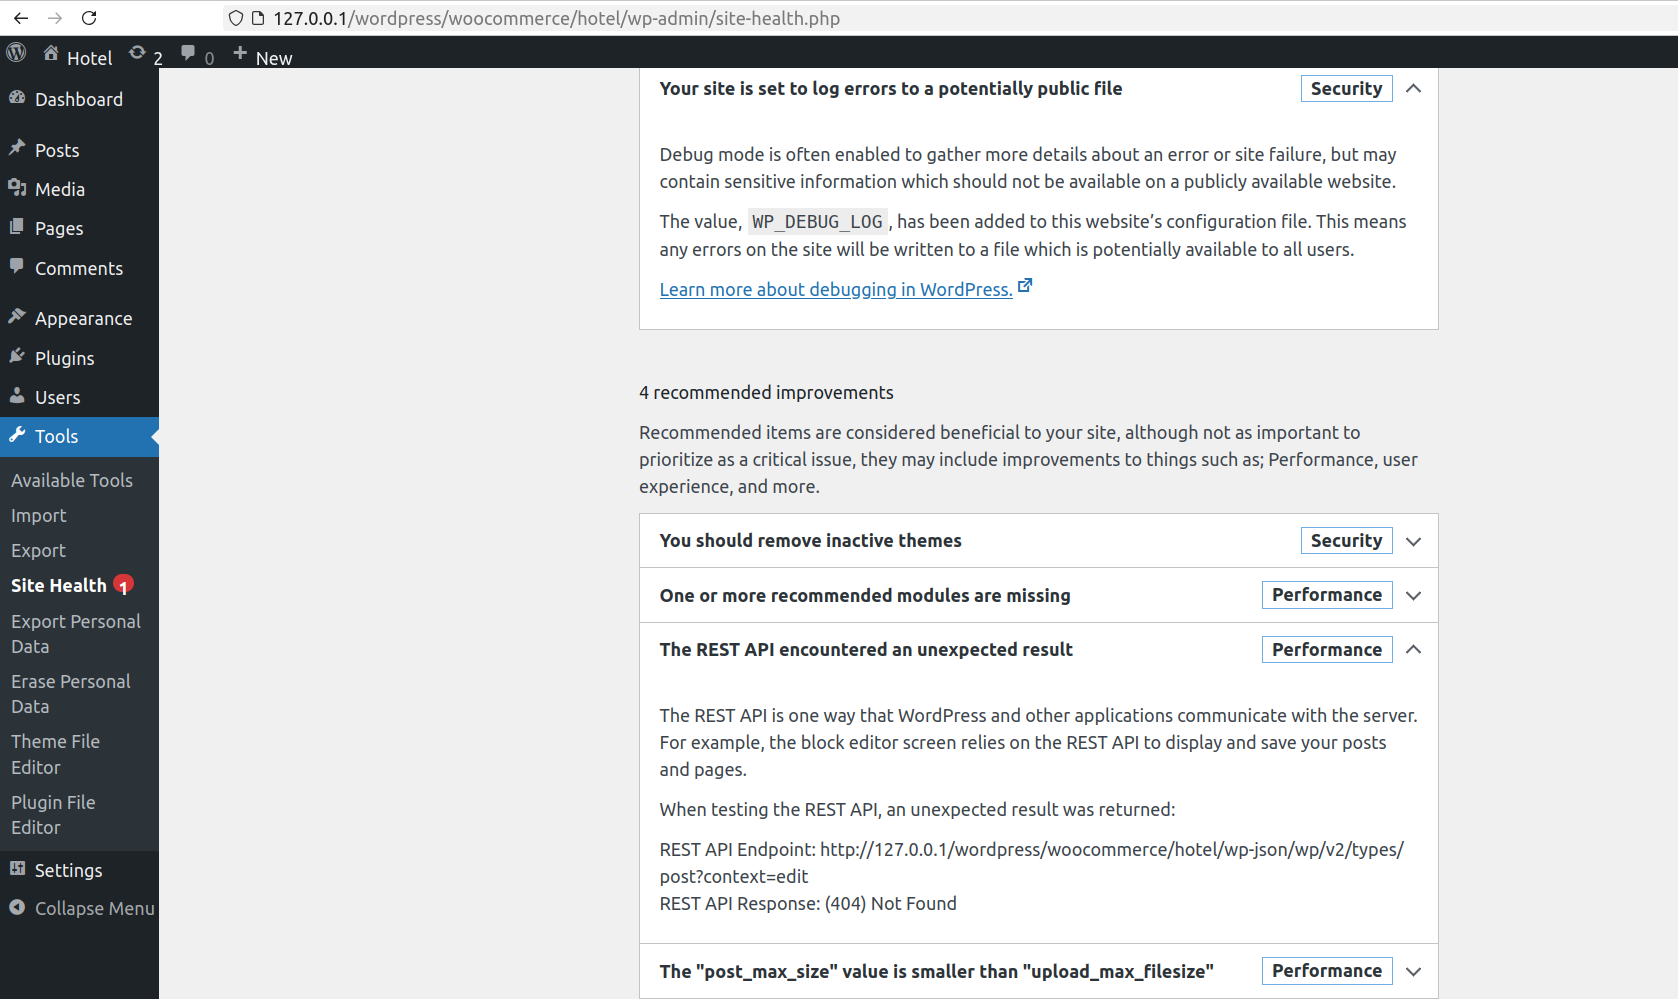1678x999 pixels.
Task: Open Available Tools submenu item
Action: 72,480
